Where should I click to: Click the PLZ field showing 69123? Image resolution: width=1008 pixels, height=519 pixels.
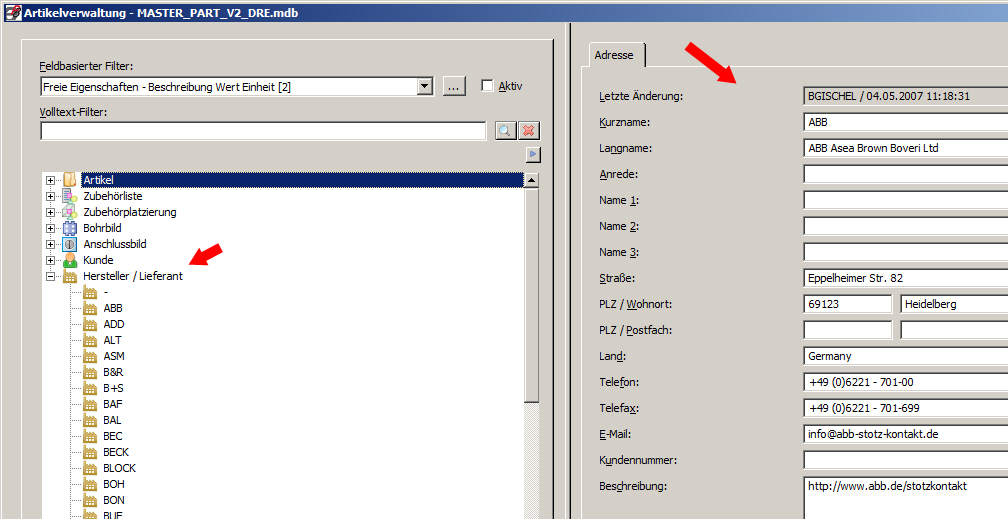(x=848, y=304)
